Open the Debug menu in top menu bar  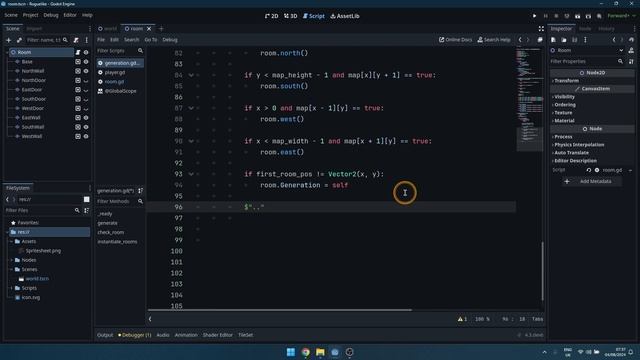click(51, 15)
